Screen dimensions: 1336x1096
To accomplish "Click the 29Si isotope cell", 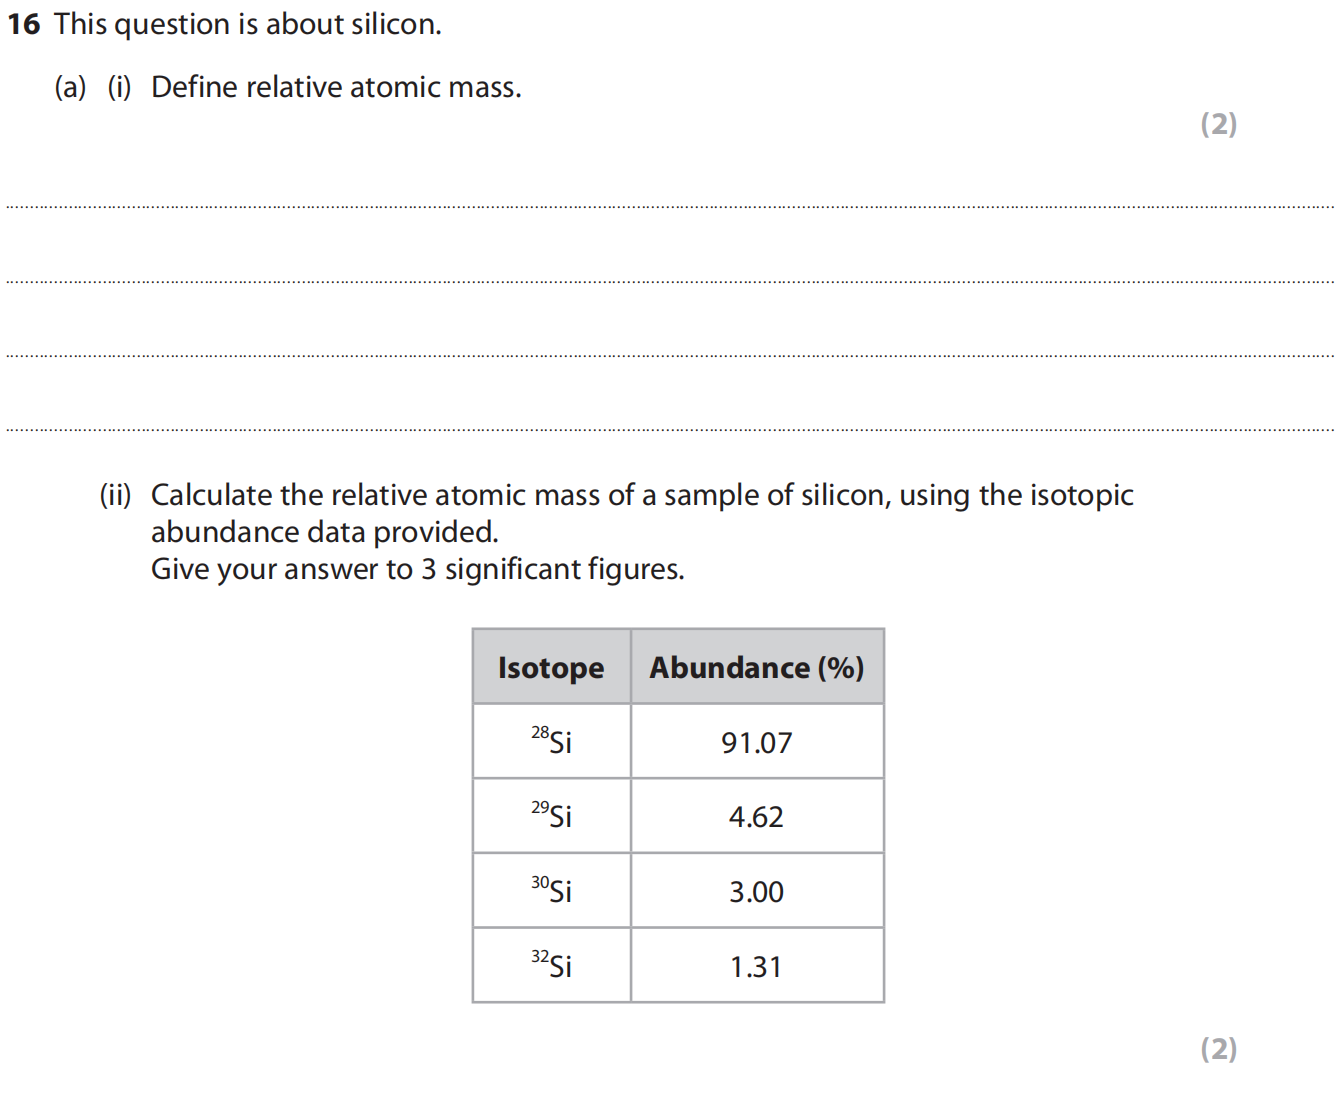I will pyautogui.click(x=551, y=816).
